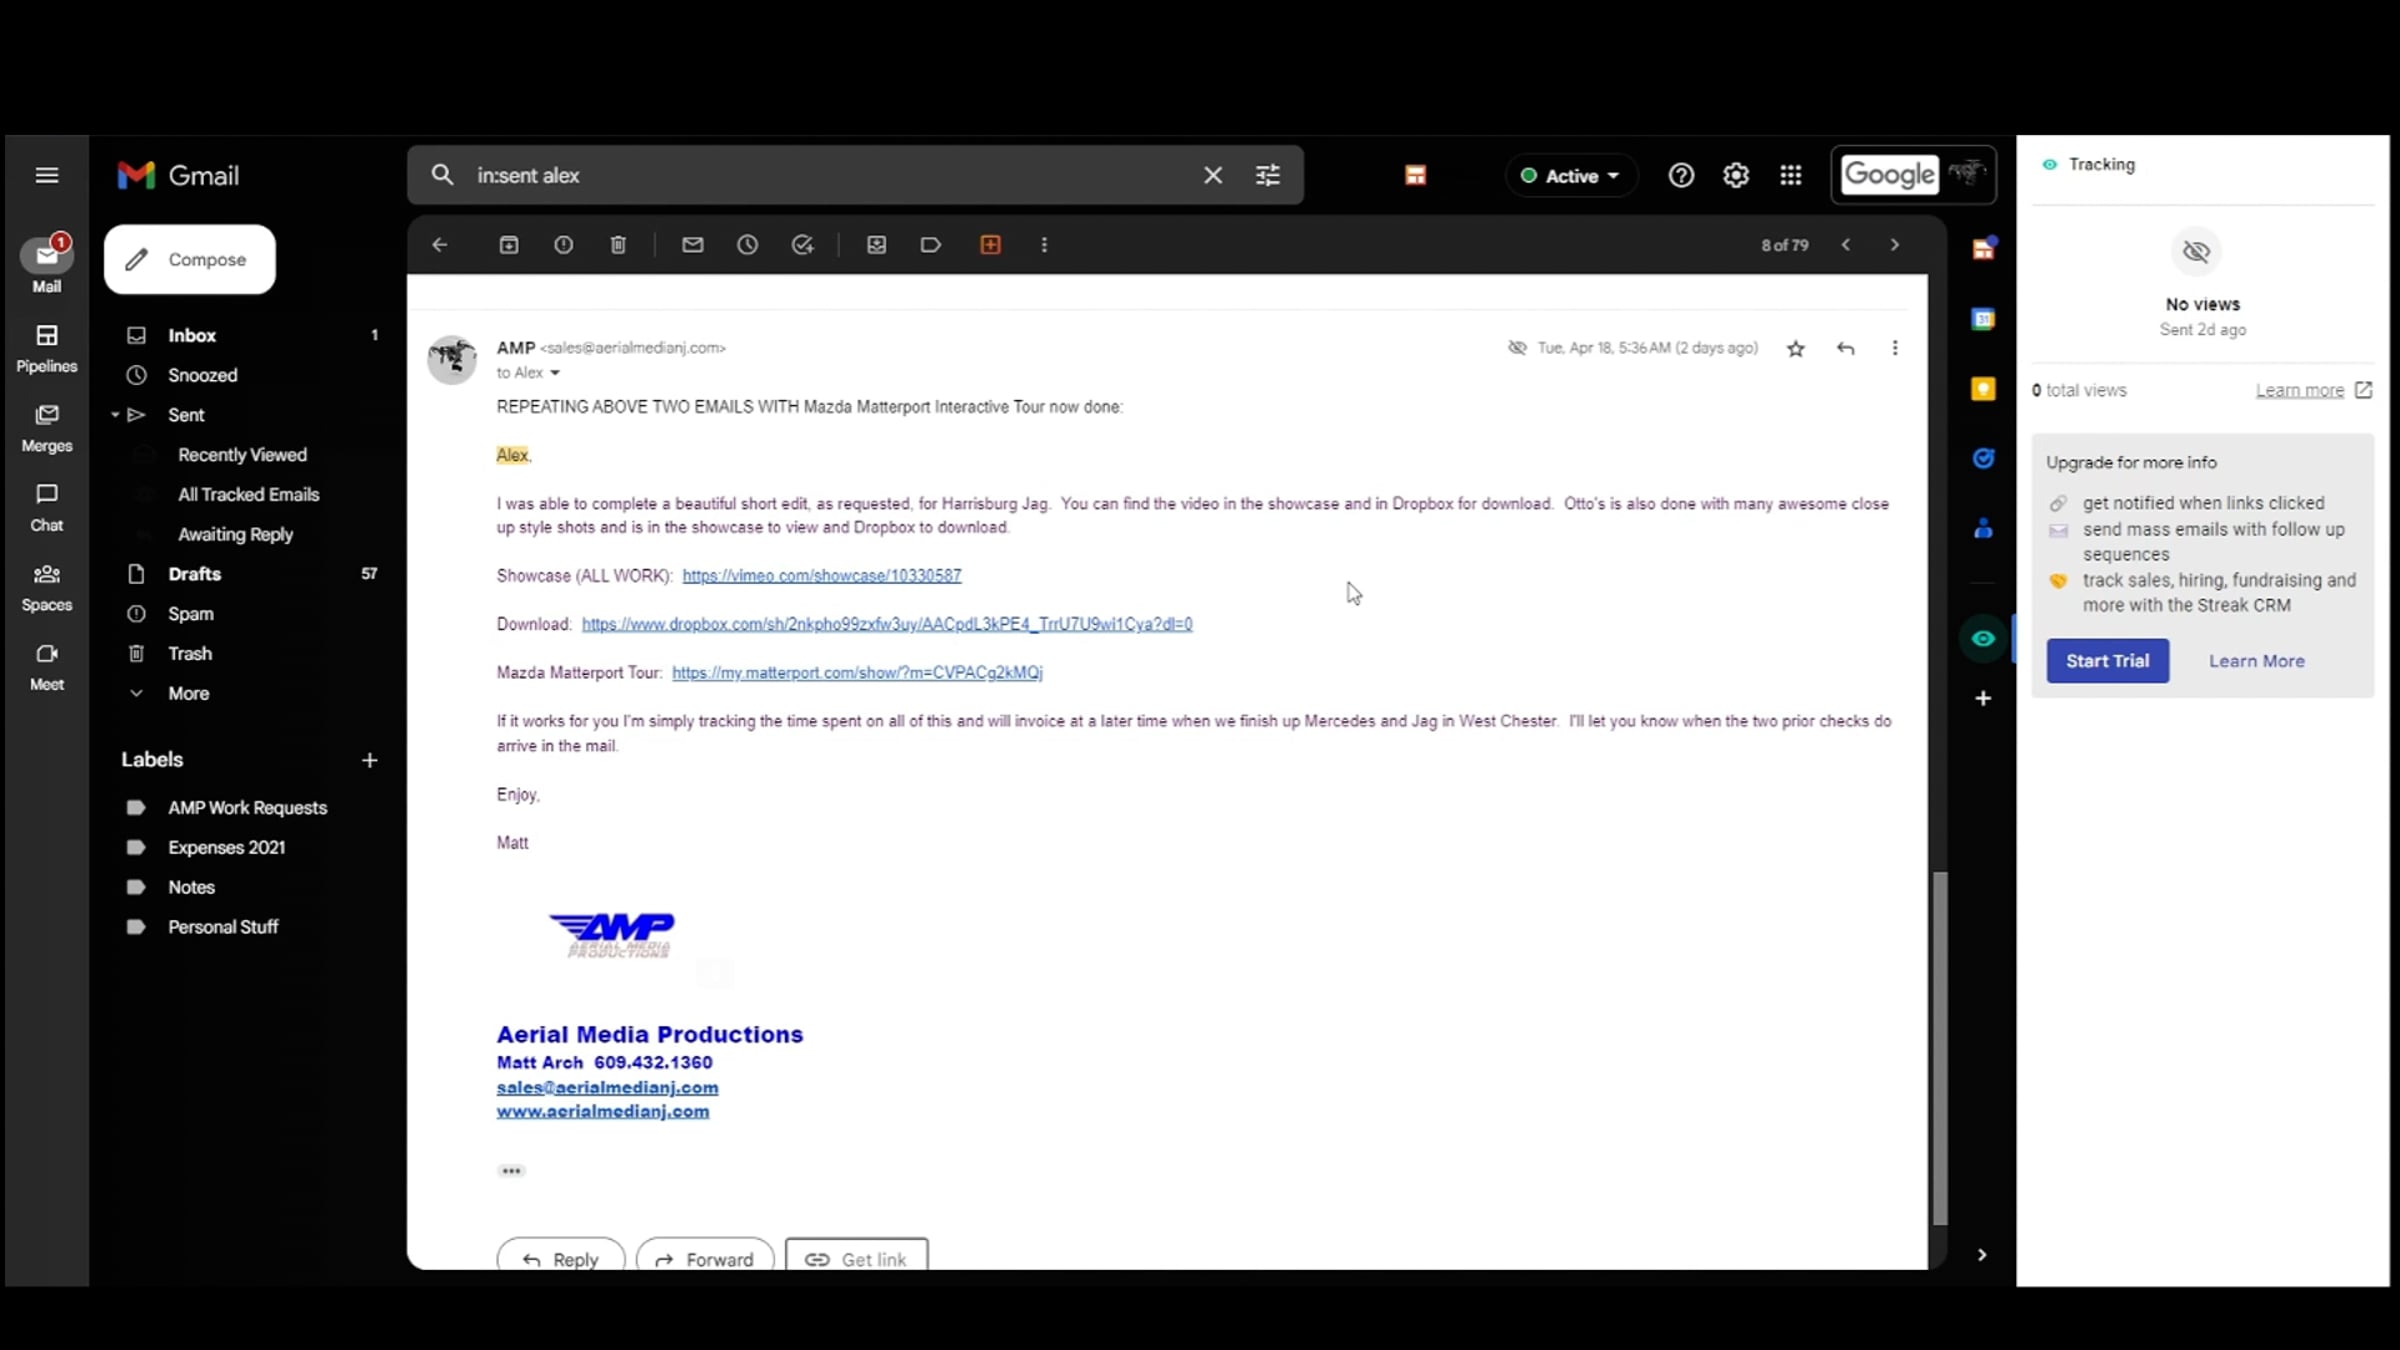
Task: Delete the email with the trash icon
Action: click(618, 245)
